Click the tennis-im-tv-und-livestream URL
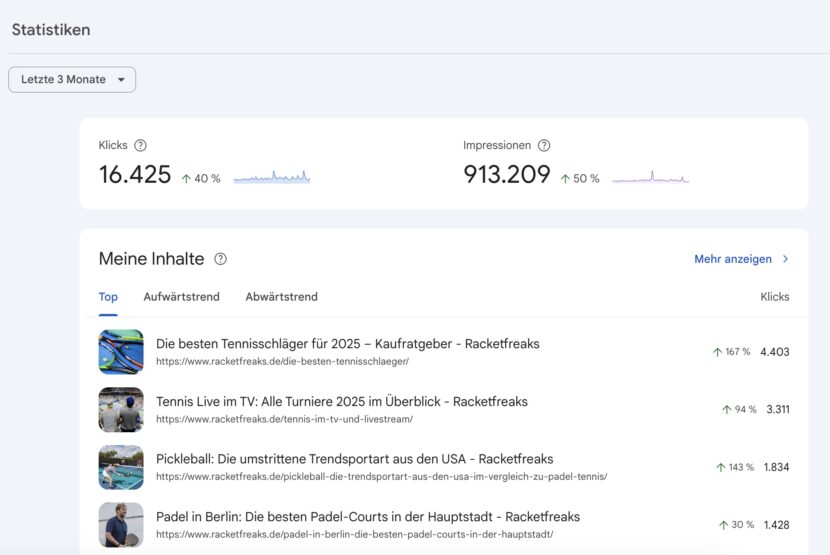Screen dimensions: 830x555 [x=284, y=419]
